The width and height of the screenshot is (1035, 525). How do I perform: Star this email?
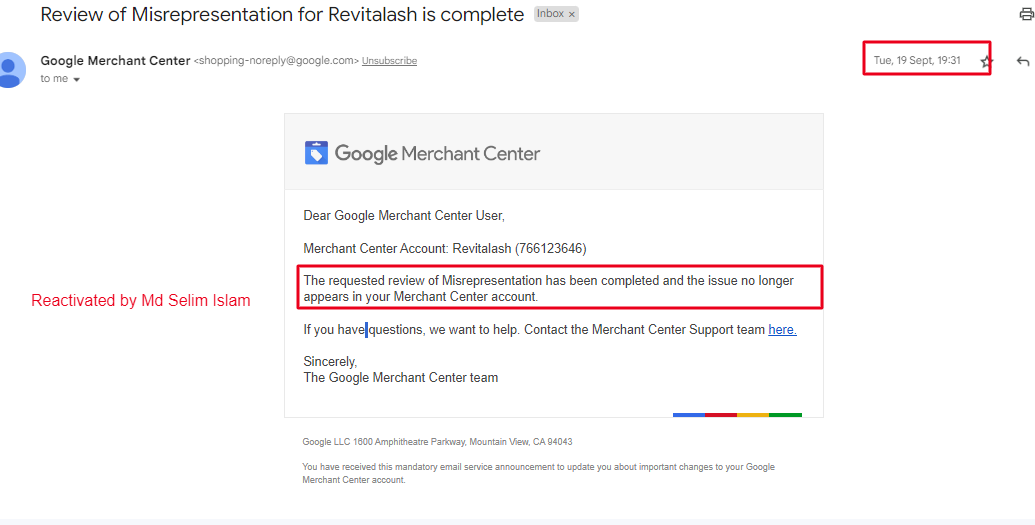[x=987, y=62]
